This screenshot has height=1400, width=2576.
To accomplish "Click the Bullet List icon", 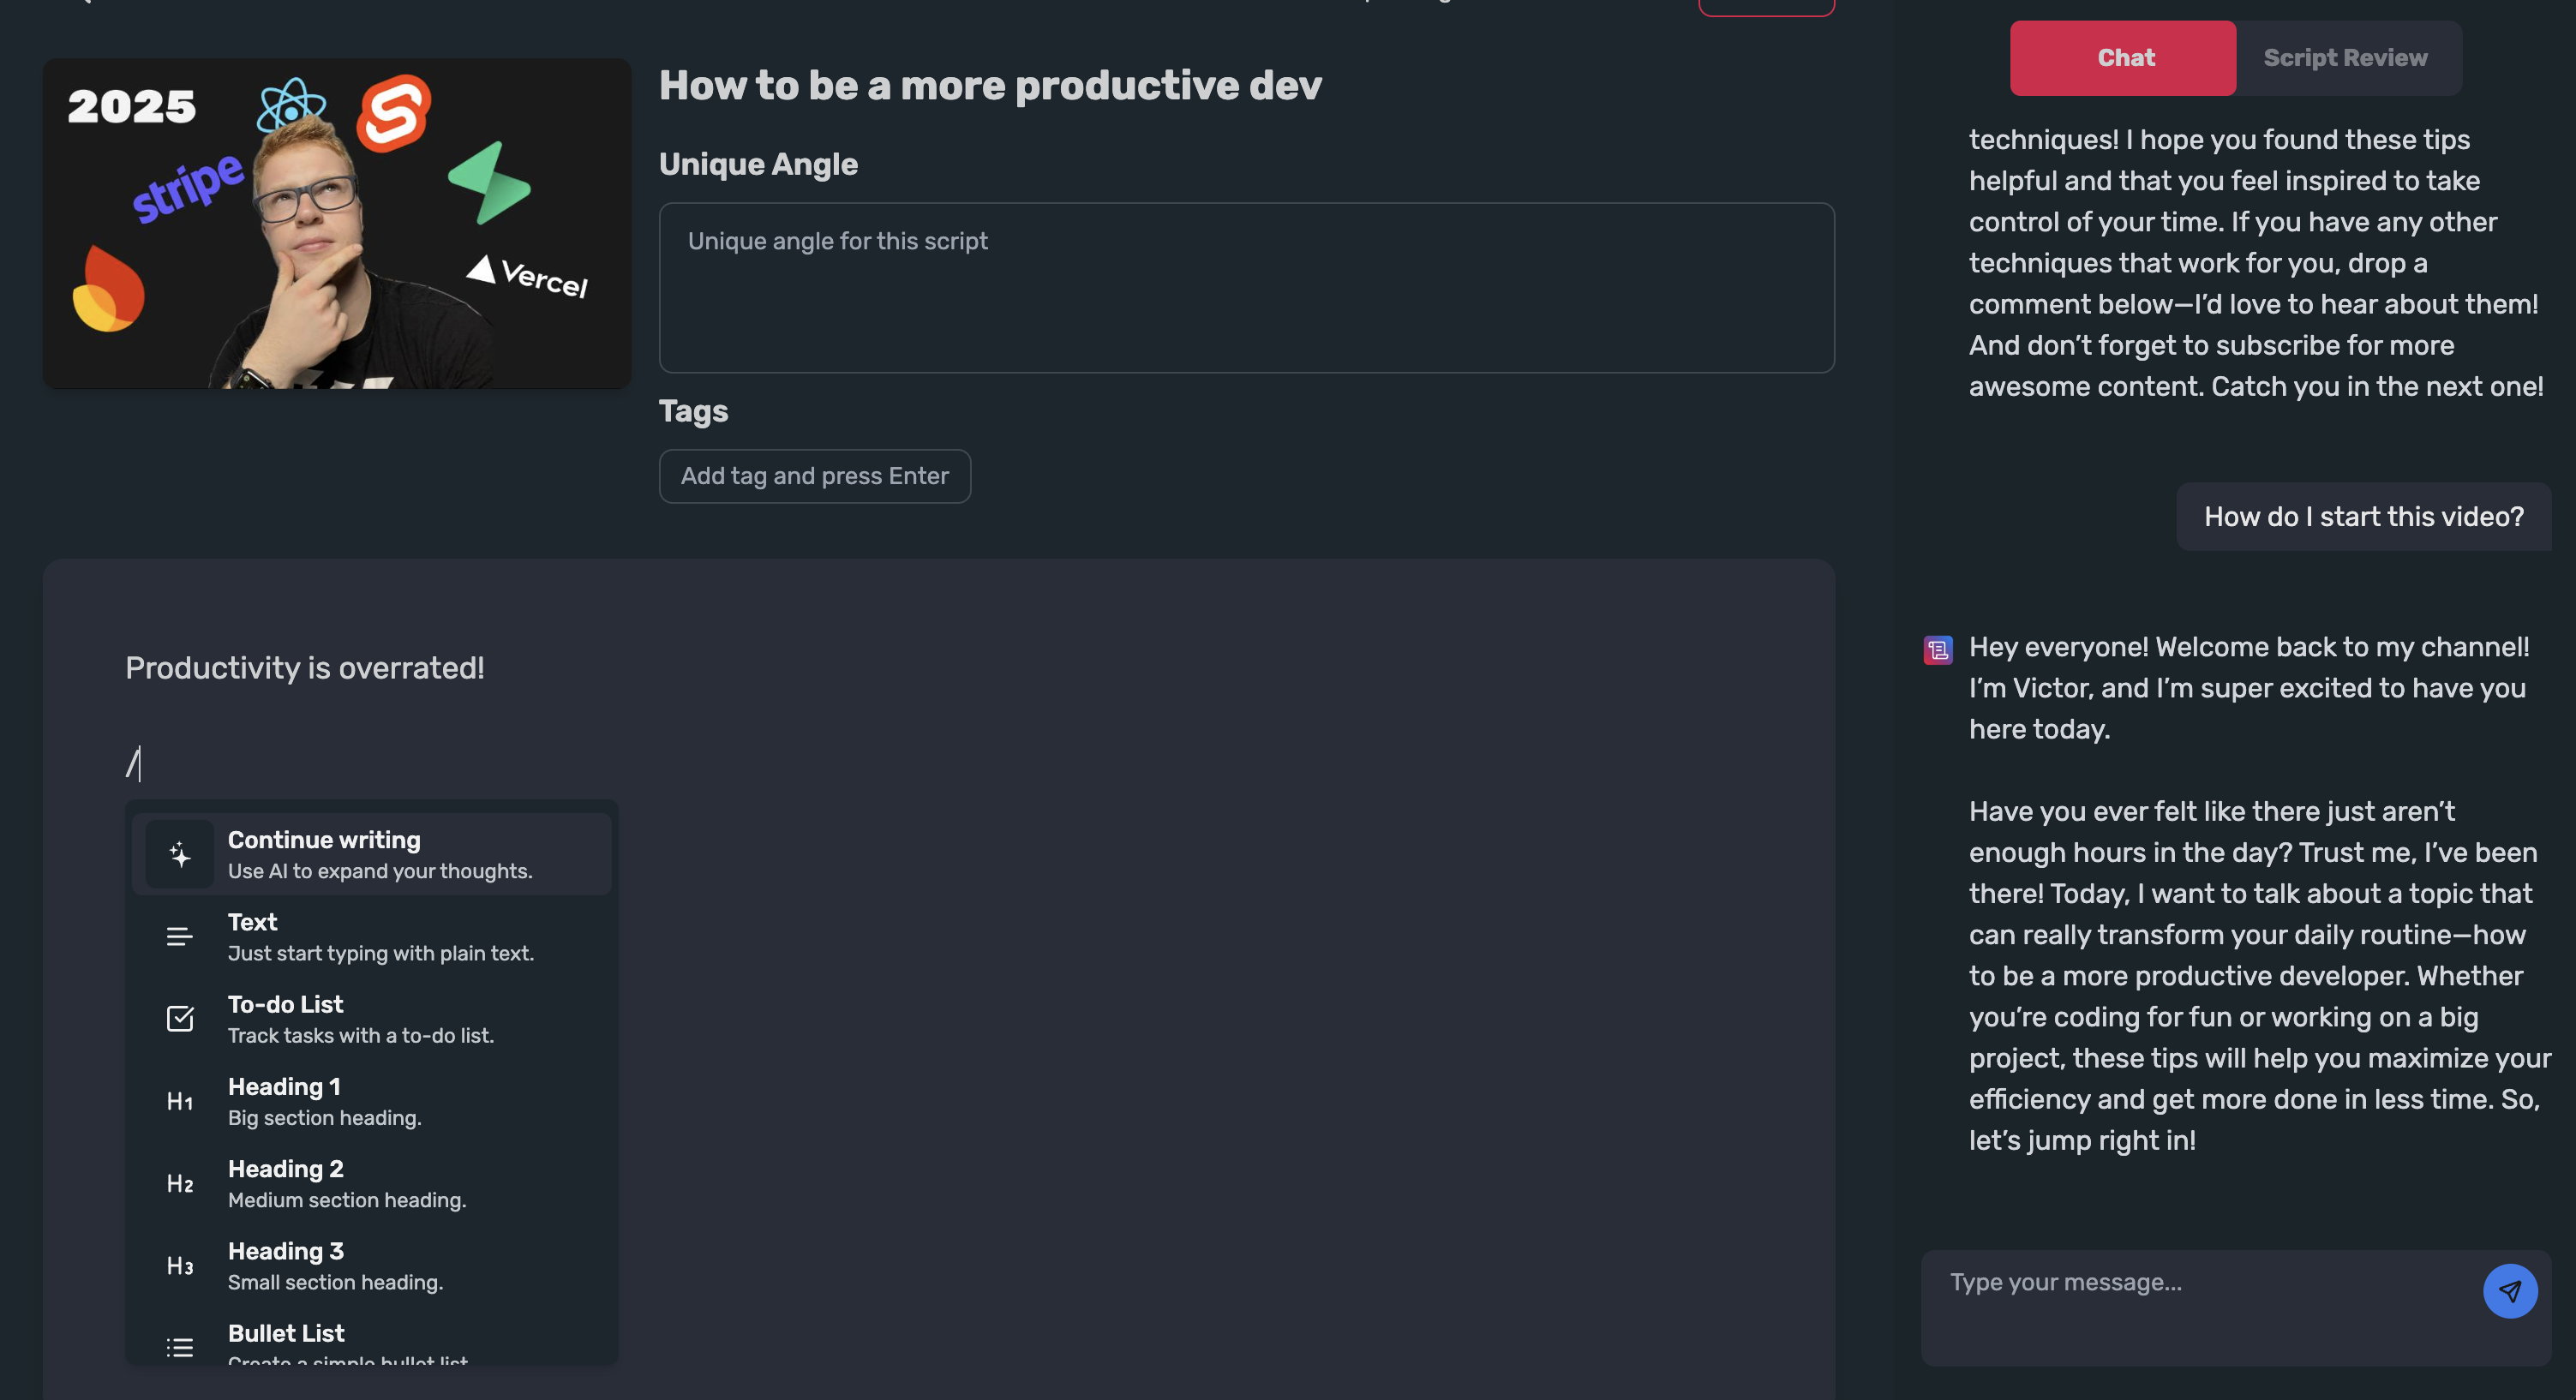I will (x=180, y=1346).
